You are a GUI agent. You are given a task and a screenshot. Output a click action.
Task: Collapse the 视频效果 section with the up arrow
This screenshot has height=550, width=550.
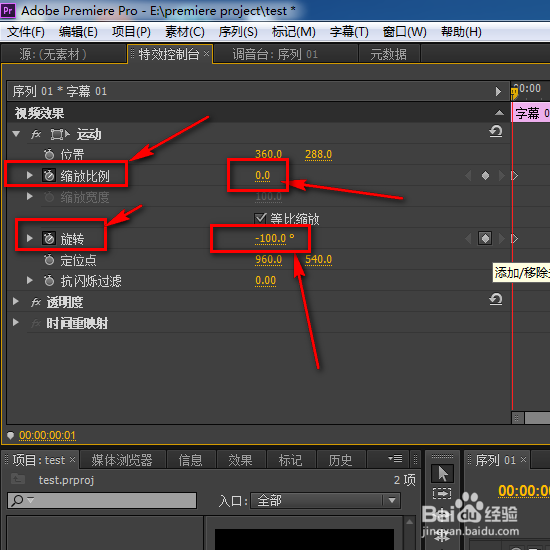(499, 113)
